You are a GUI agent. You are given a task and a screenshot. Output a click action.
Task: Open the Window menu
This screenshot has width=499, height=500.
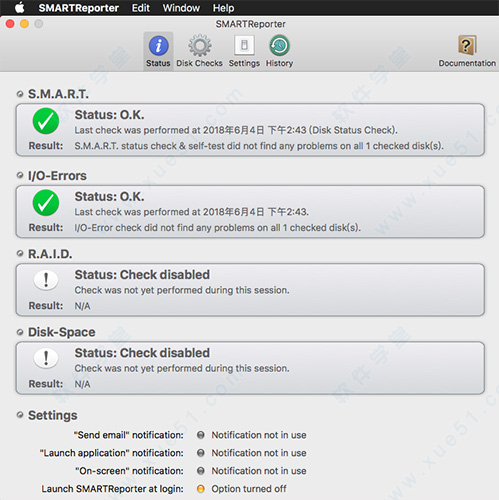(181, 8)
